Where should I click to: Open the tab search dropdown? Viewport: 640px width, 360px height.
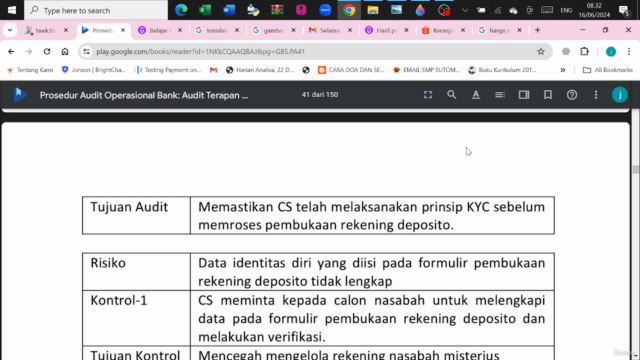point(10,30)
